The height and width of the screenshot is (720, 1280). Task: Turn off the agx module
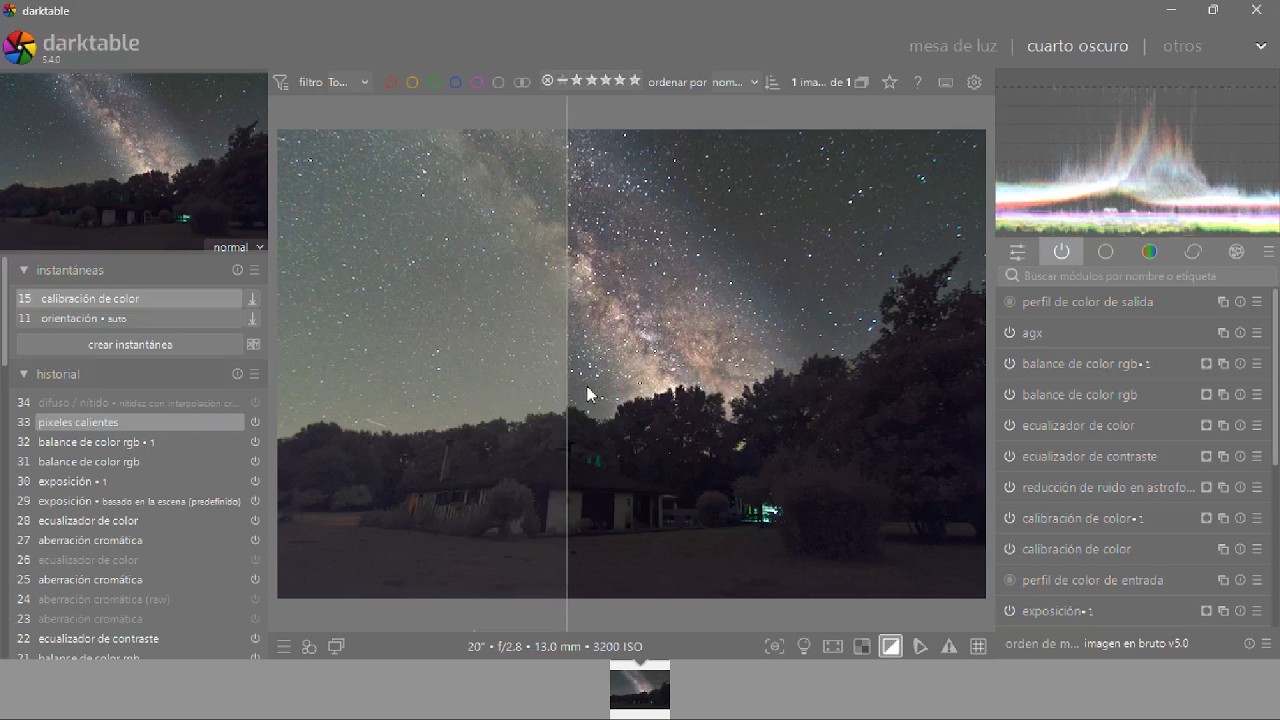[x=1010, y=333]
